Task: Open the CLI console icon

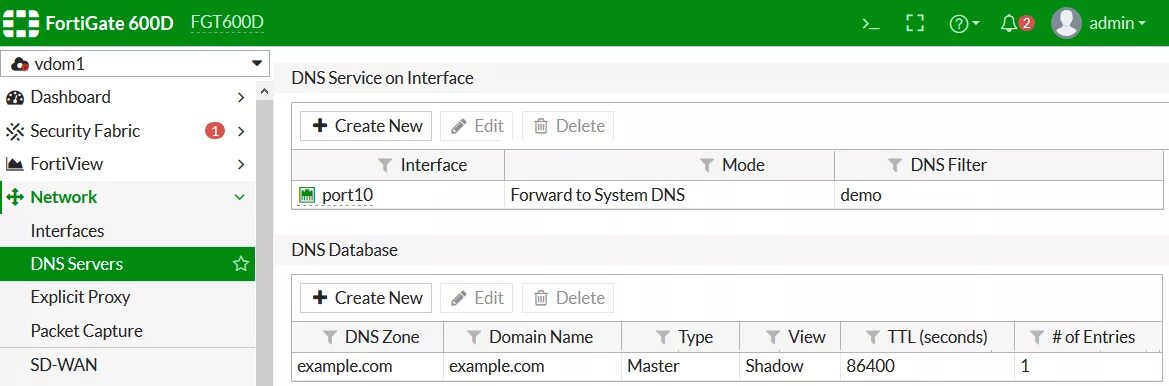Action: click(871, 23)
